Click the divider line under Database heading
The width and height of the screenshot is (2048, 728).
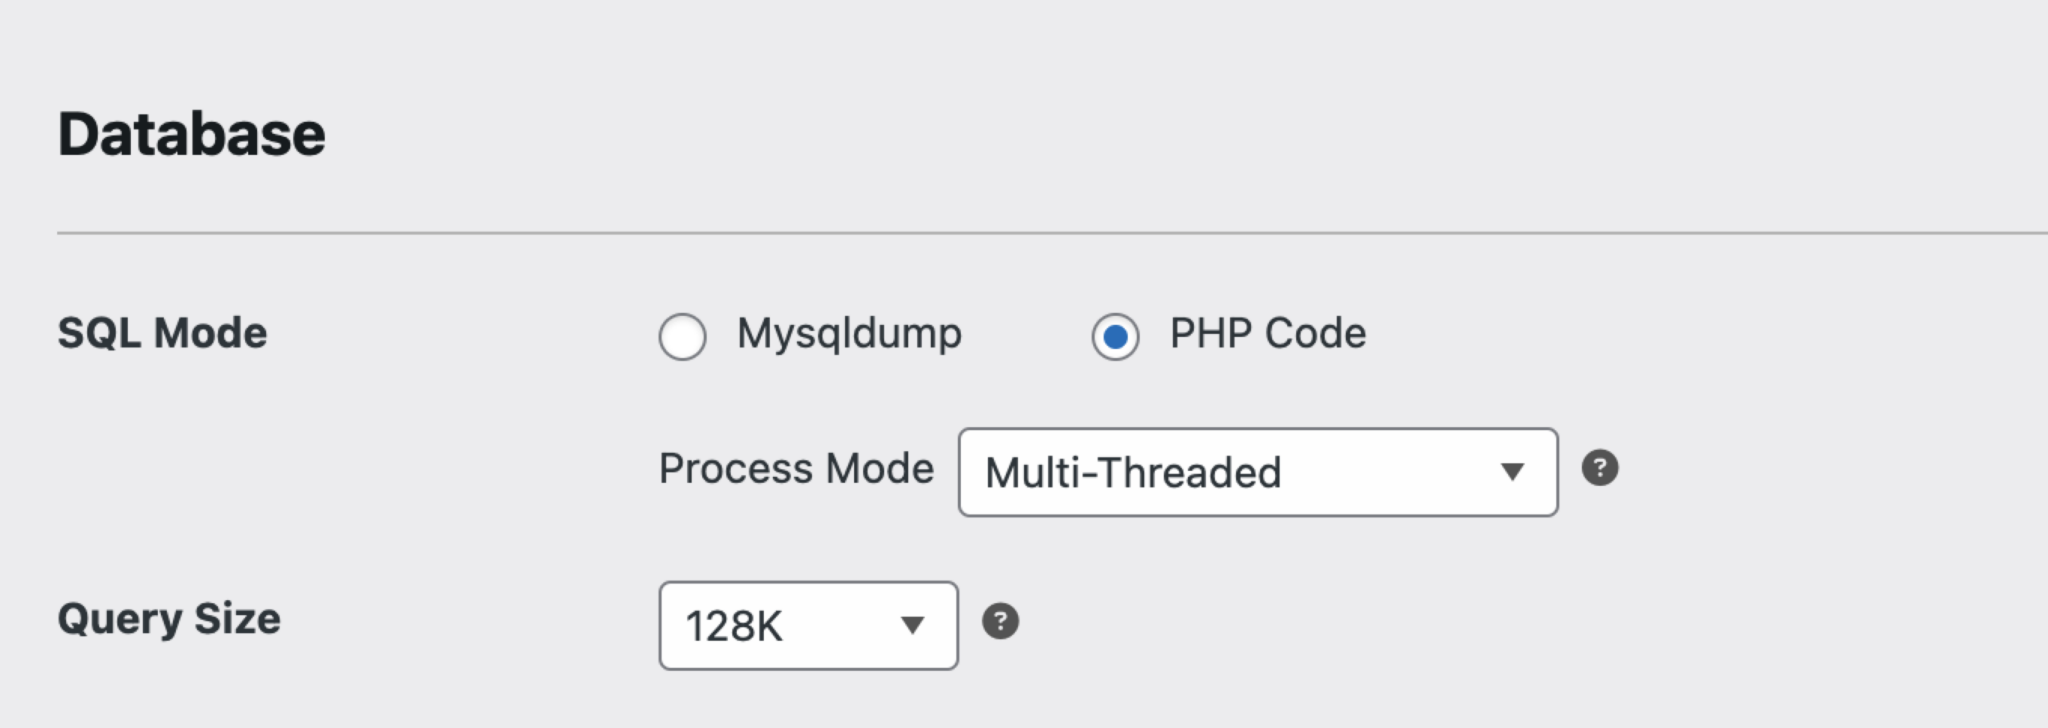(1000, 233)
